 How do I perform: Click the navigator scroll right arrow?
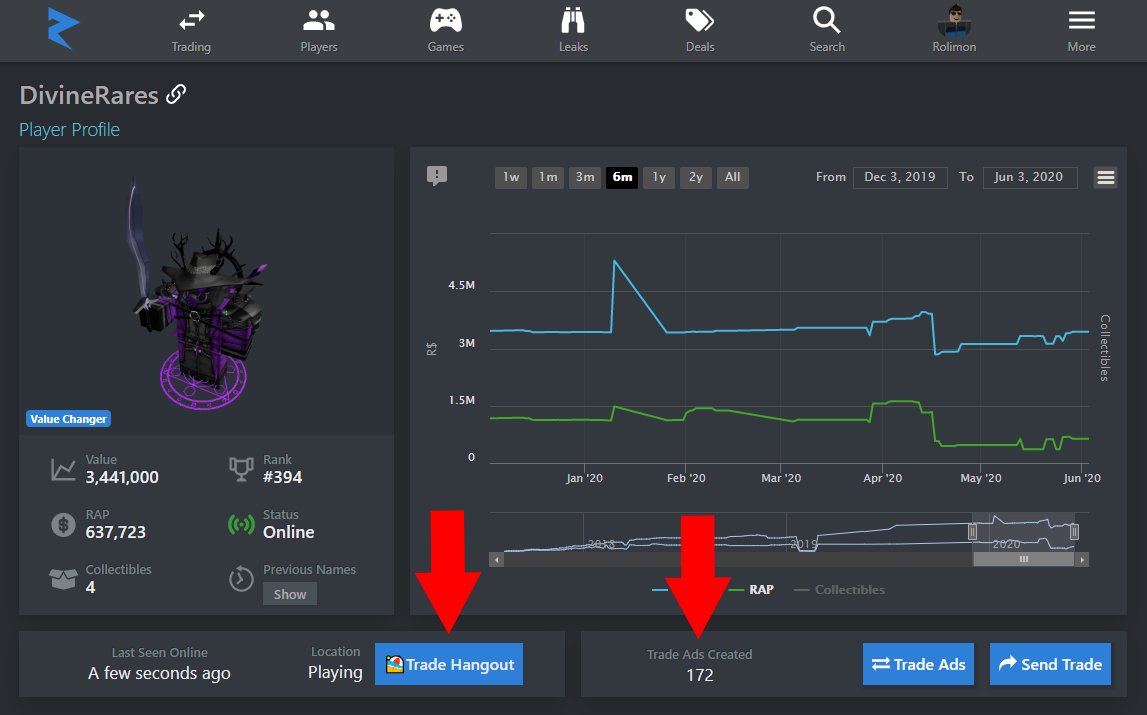(x=1082, y=560)
